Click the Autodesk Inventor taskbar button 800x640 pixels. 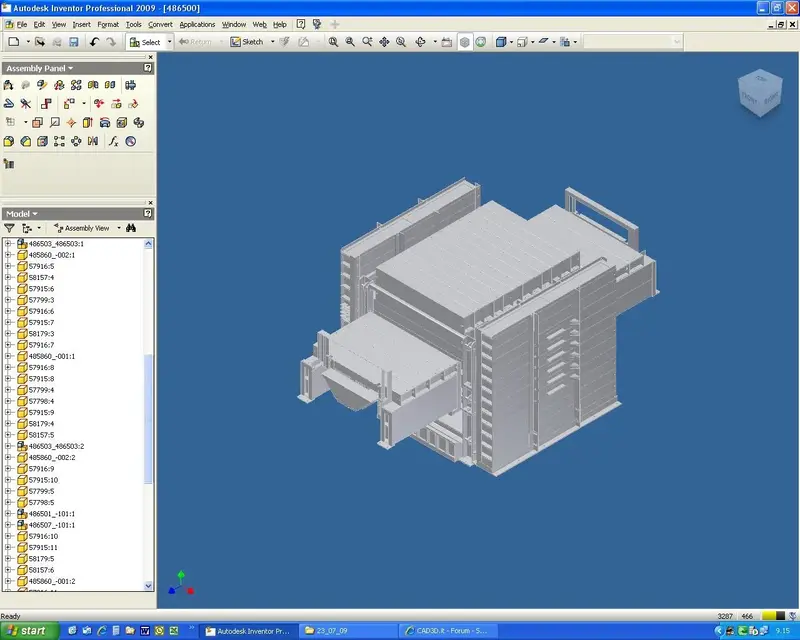point(248,631)
